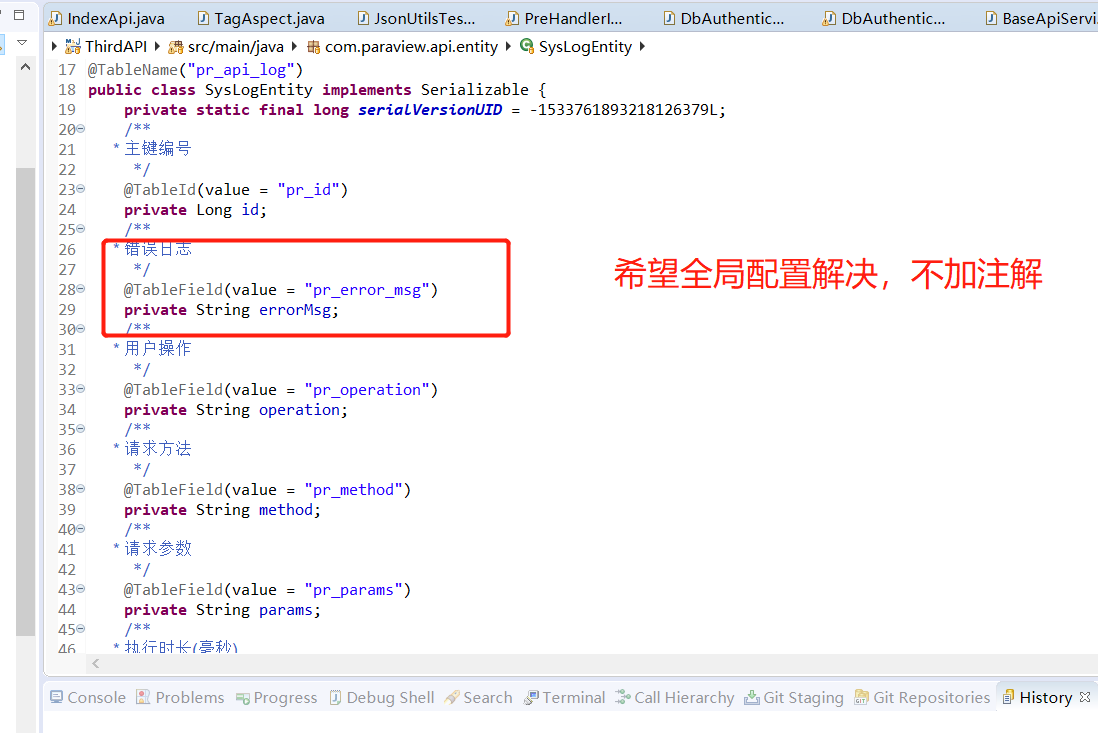The image size is (1098, 733).
Task: Collapse the Javadoc comment fold at line 20
Action: 81,129
